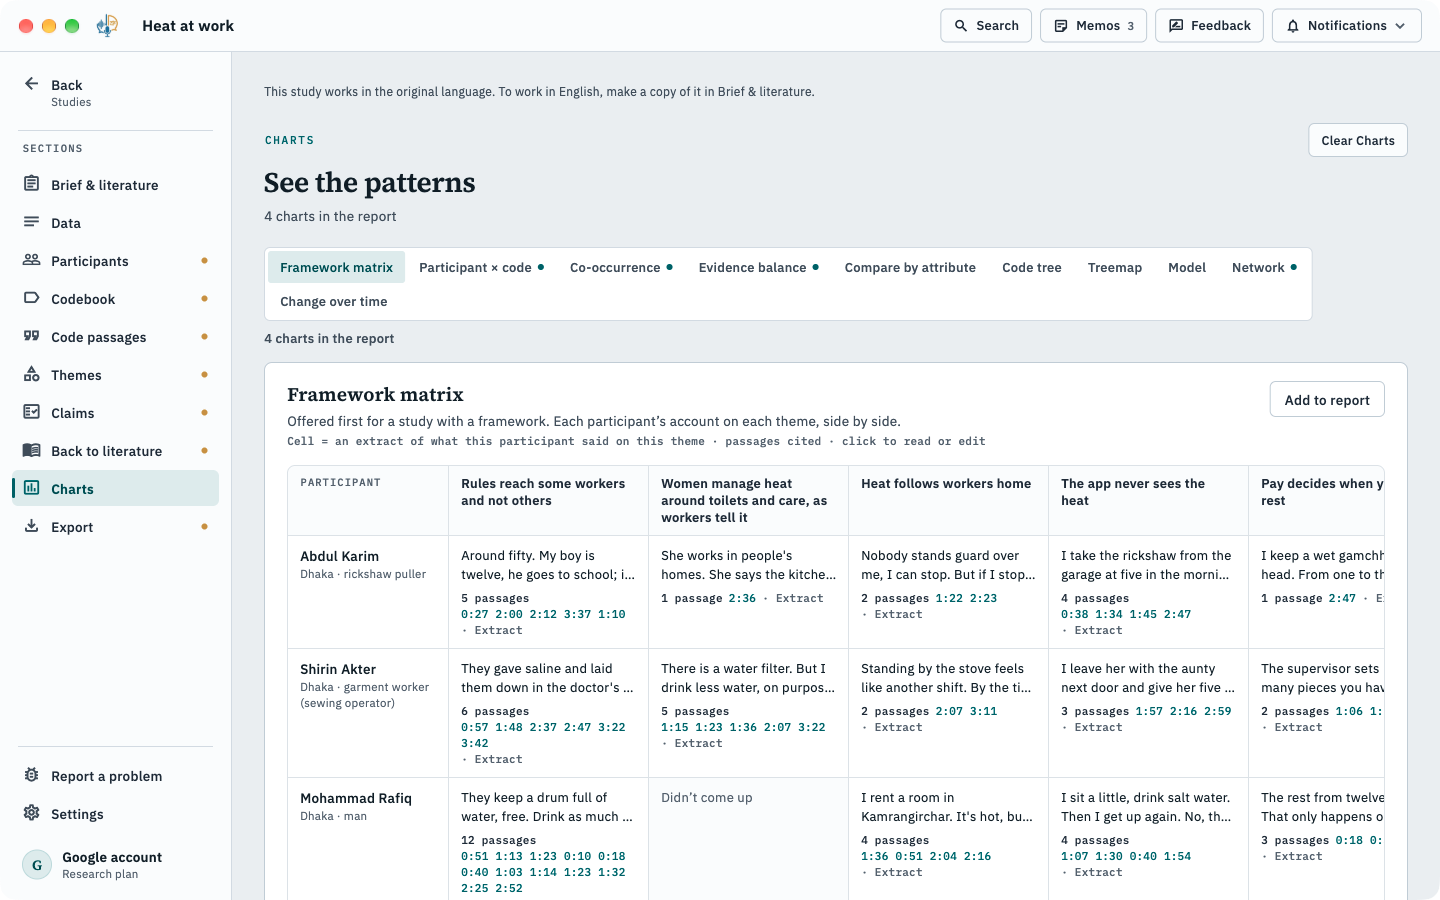1440x900 pixels.
Task: Go to the Codebook section
Action: coord(116,298)
